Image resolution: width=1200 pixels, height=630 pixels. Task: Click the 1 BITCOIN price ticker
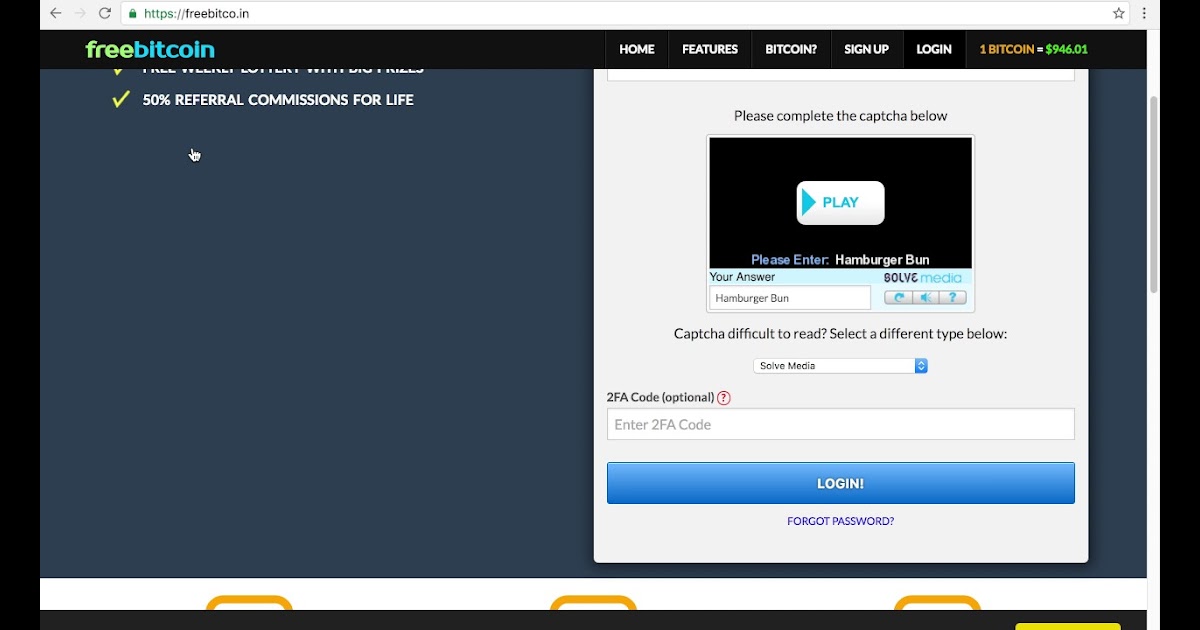point(1034,49)
